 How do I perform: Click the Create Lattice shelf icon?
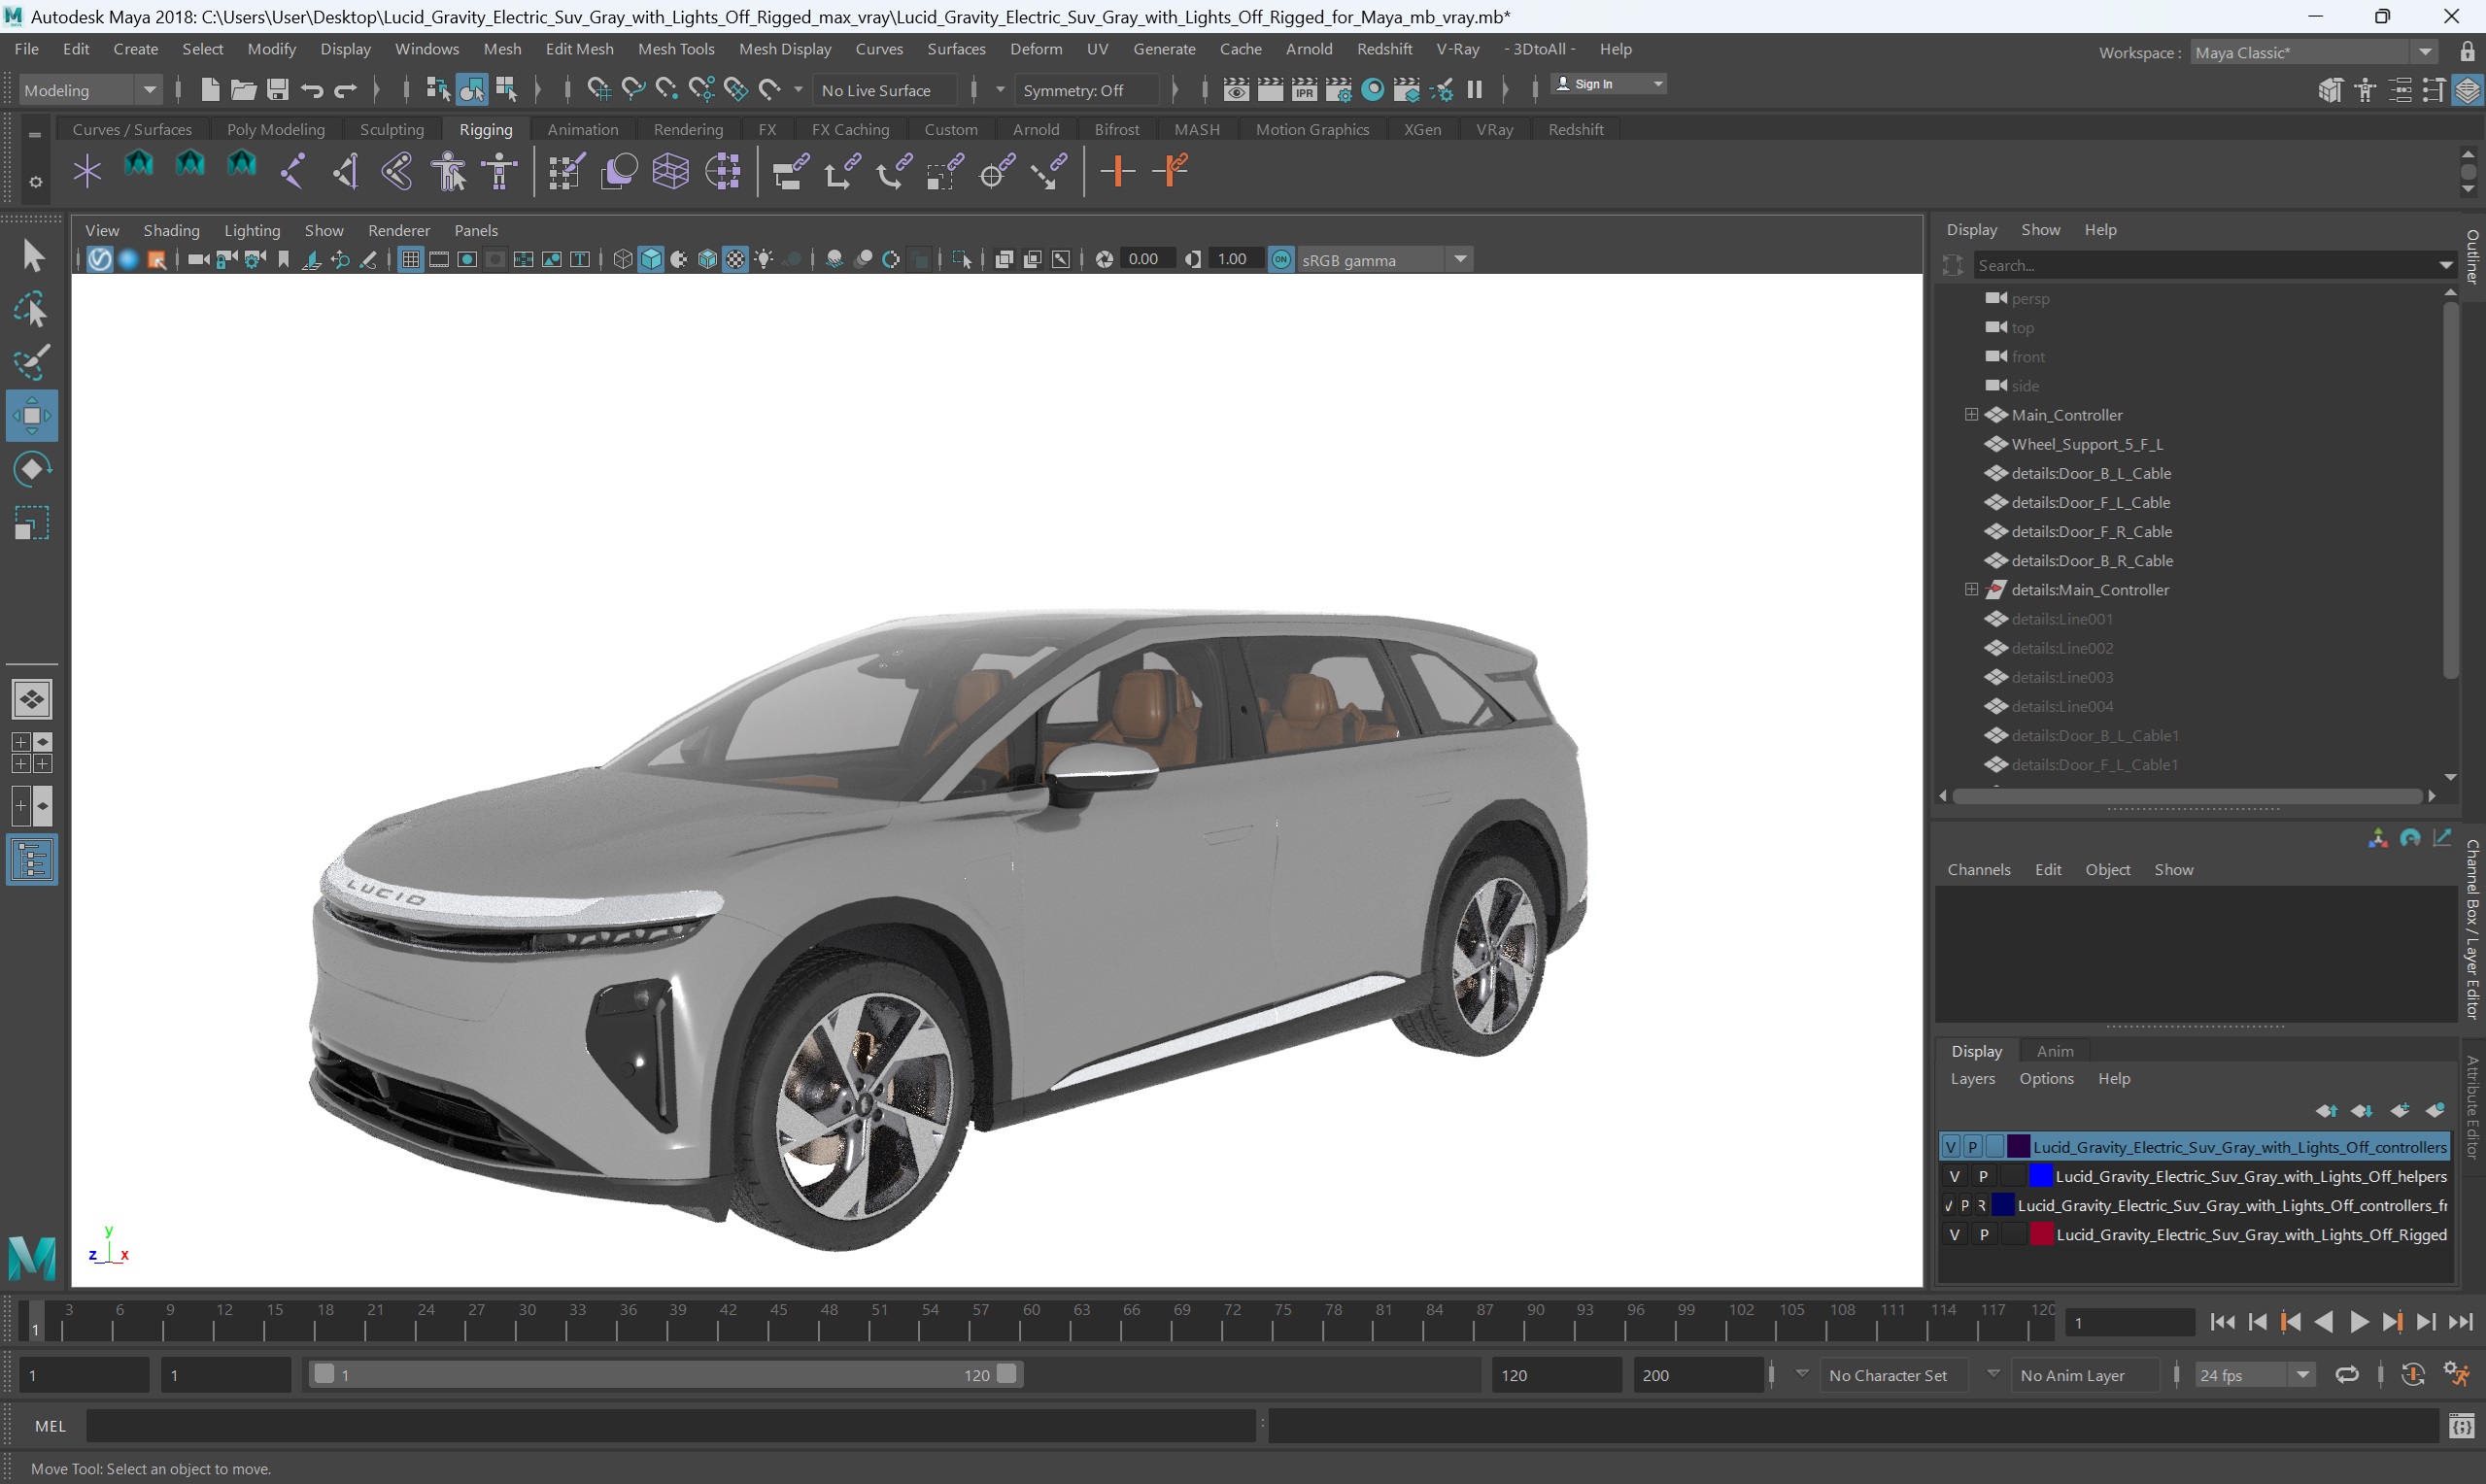click(671, 171)
